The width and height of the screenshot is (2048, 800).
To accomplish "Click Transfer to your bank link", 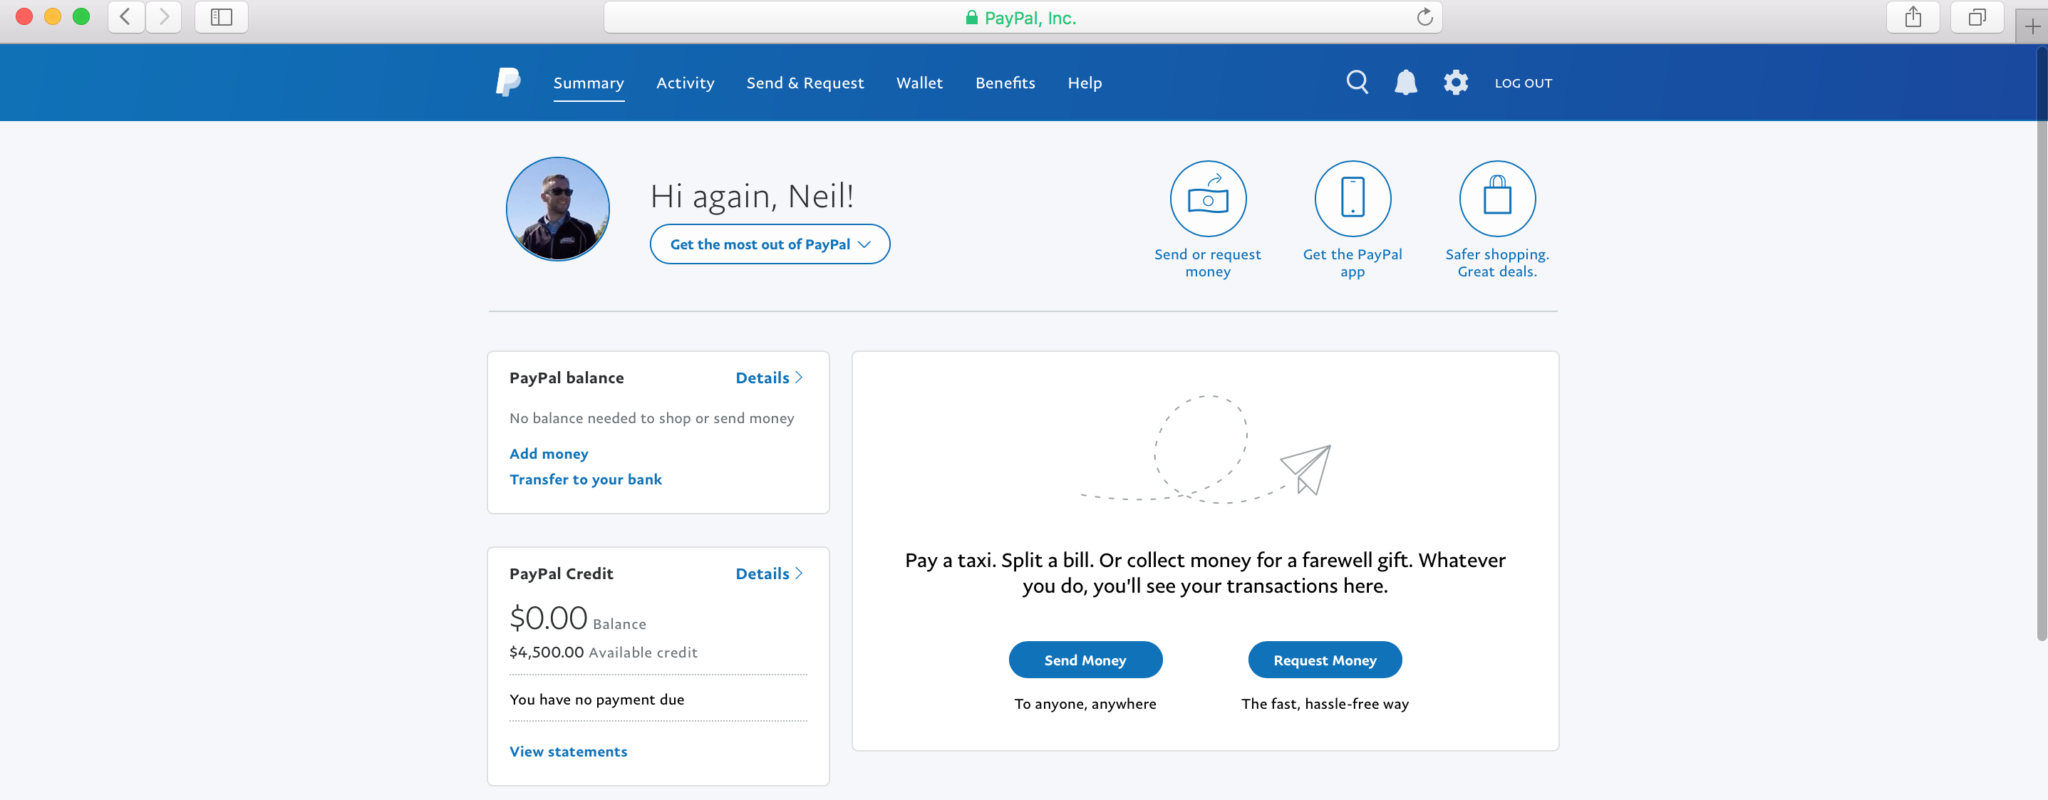I will point(586,480).
